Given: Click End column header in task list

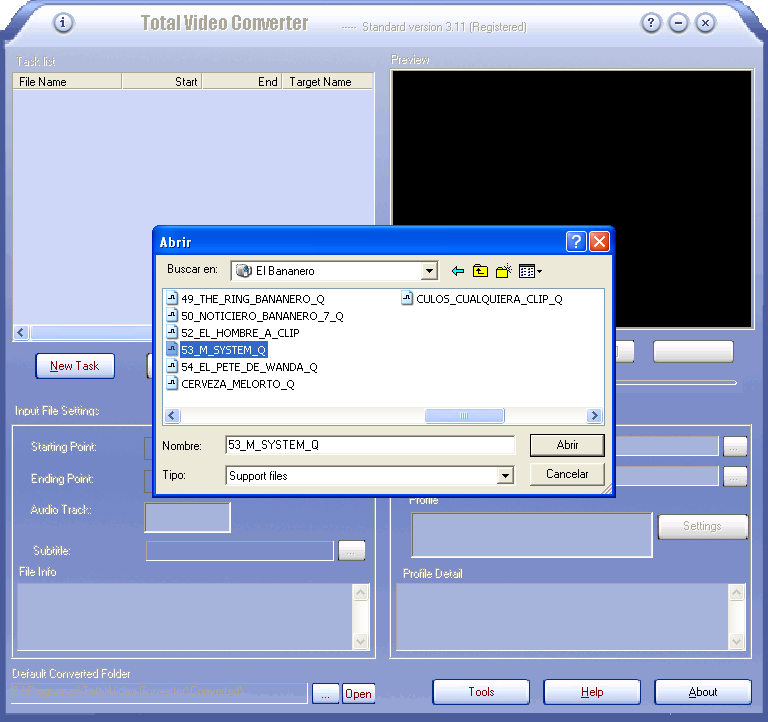Looking at the screenshot, I should 242,81.
